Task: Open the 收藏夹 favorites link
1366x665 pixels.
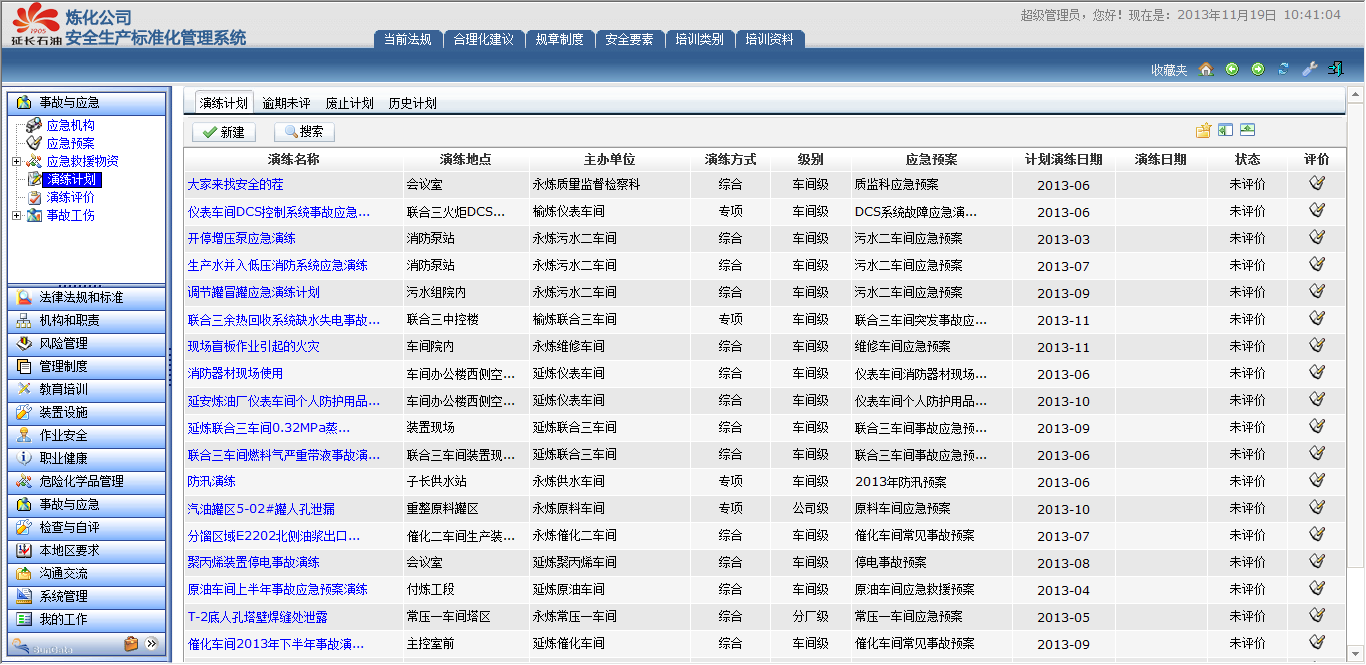Action: tap(1168, 70)
